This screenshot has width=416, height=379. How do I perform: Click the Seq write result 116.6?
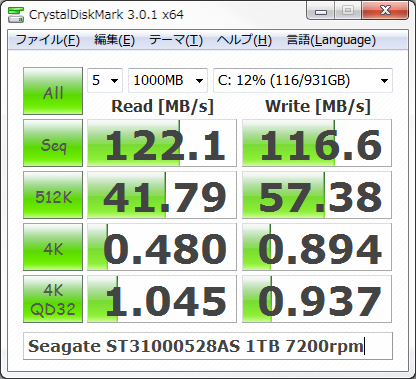click(x=317, y=143)
